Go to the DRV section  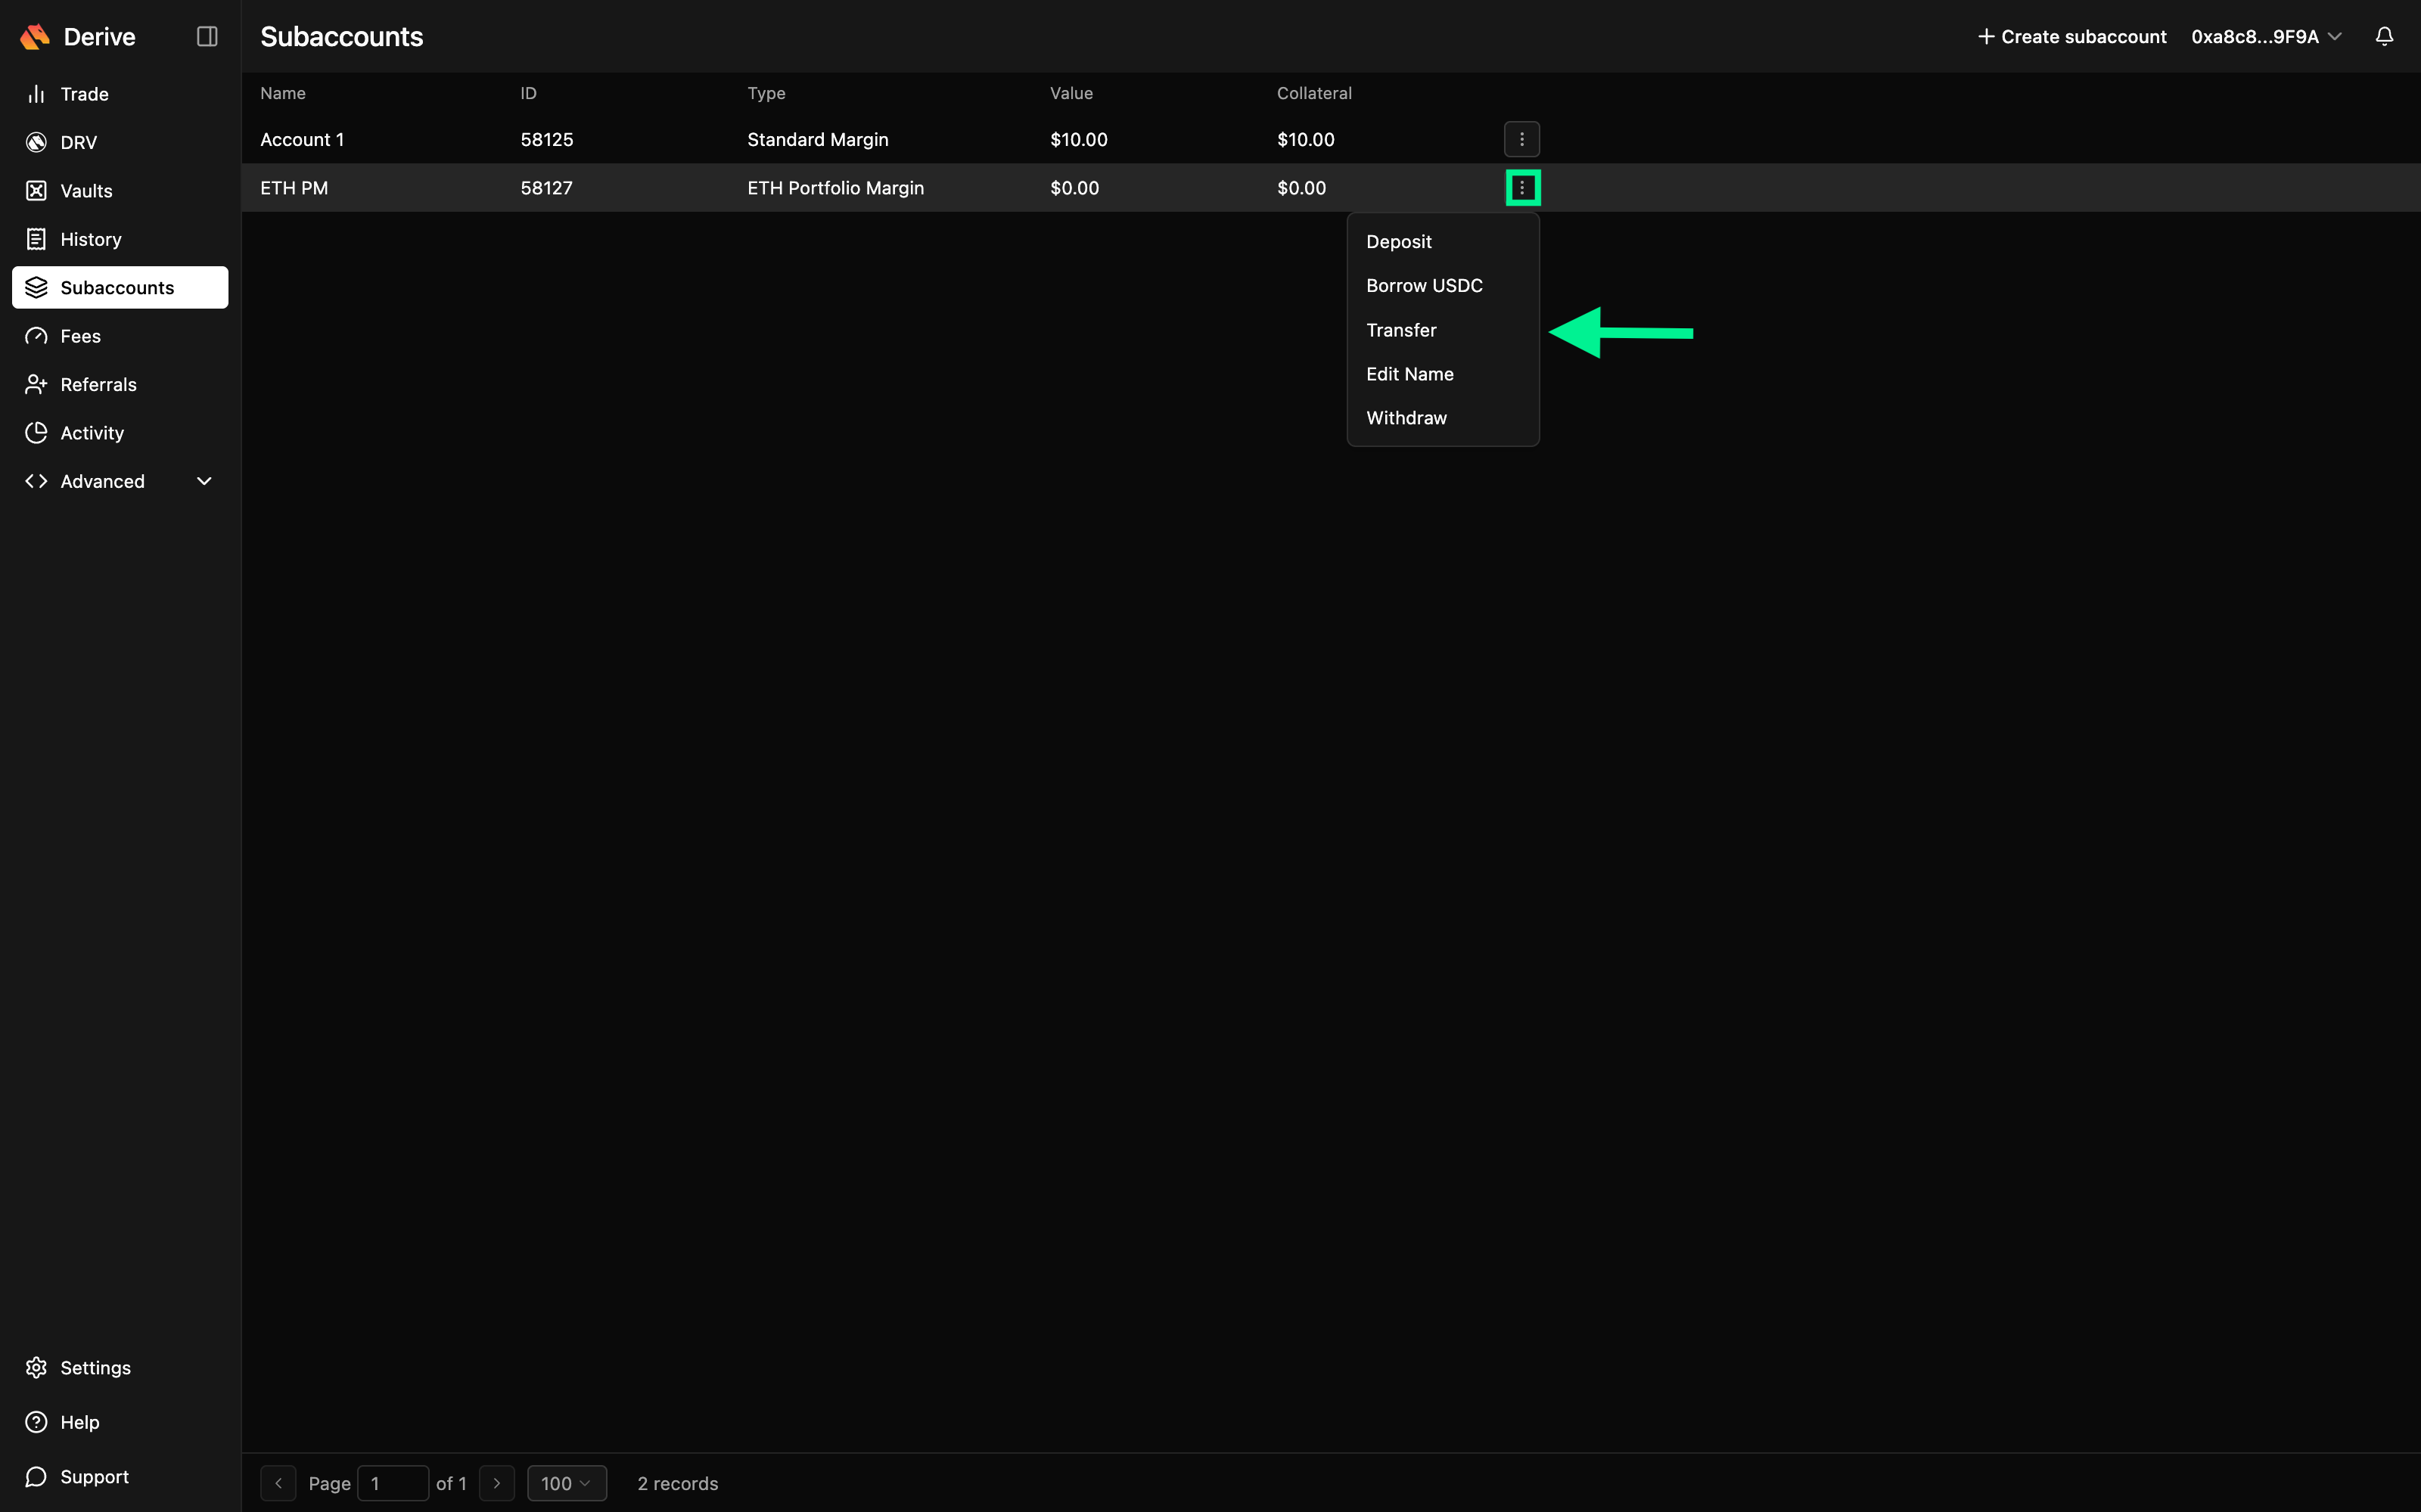[x=78, y=142]
